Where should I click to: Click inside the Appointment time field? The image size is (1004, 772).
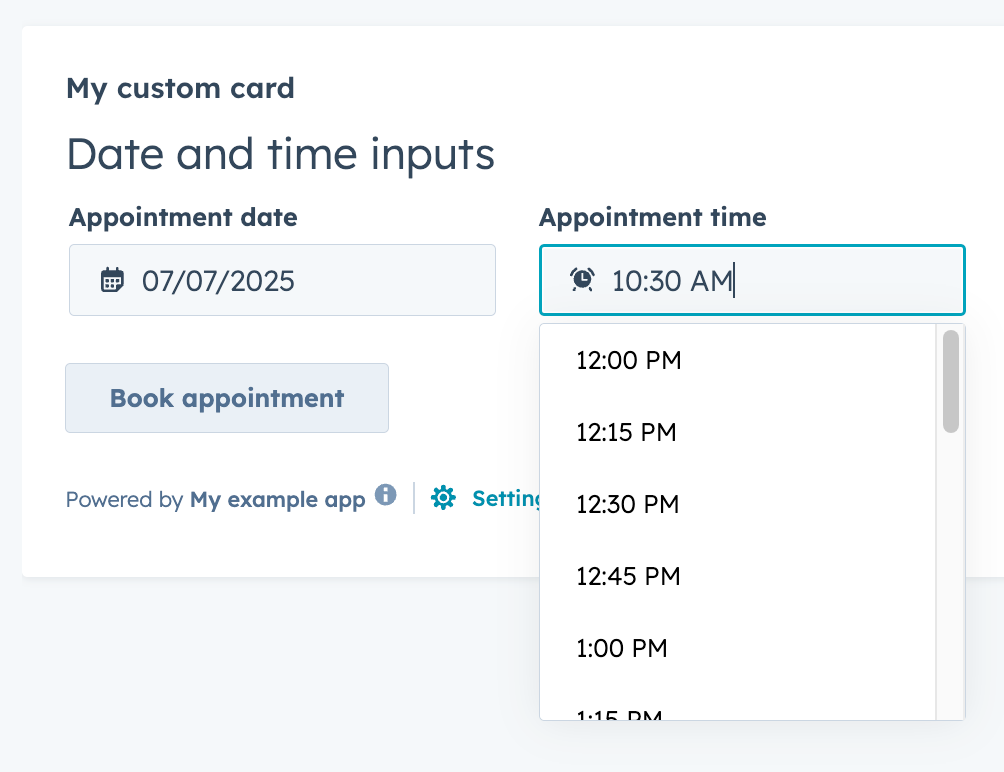point(800,280)
